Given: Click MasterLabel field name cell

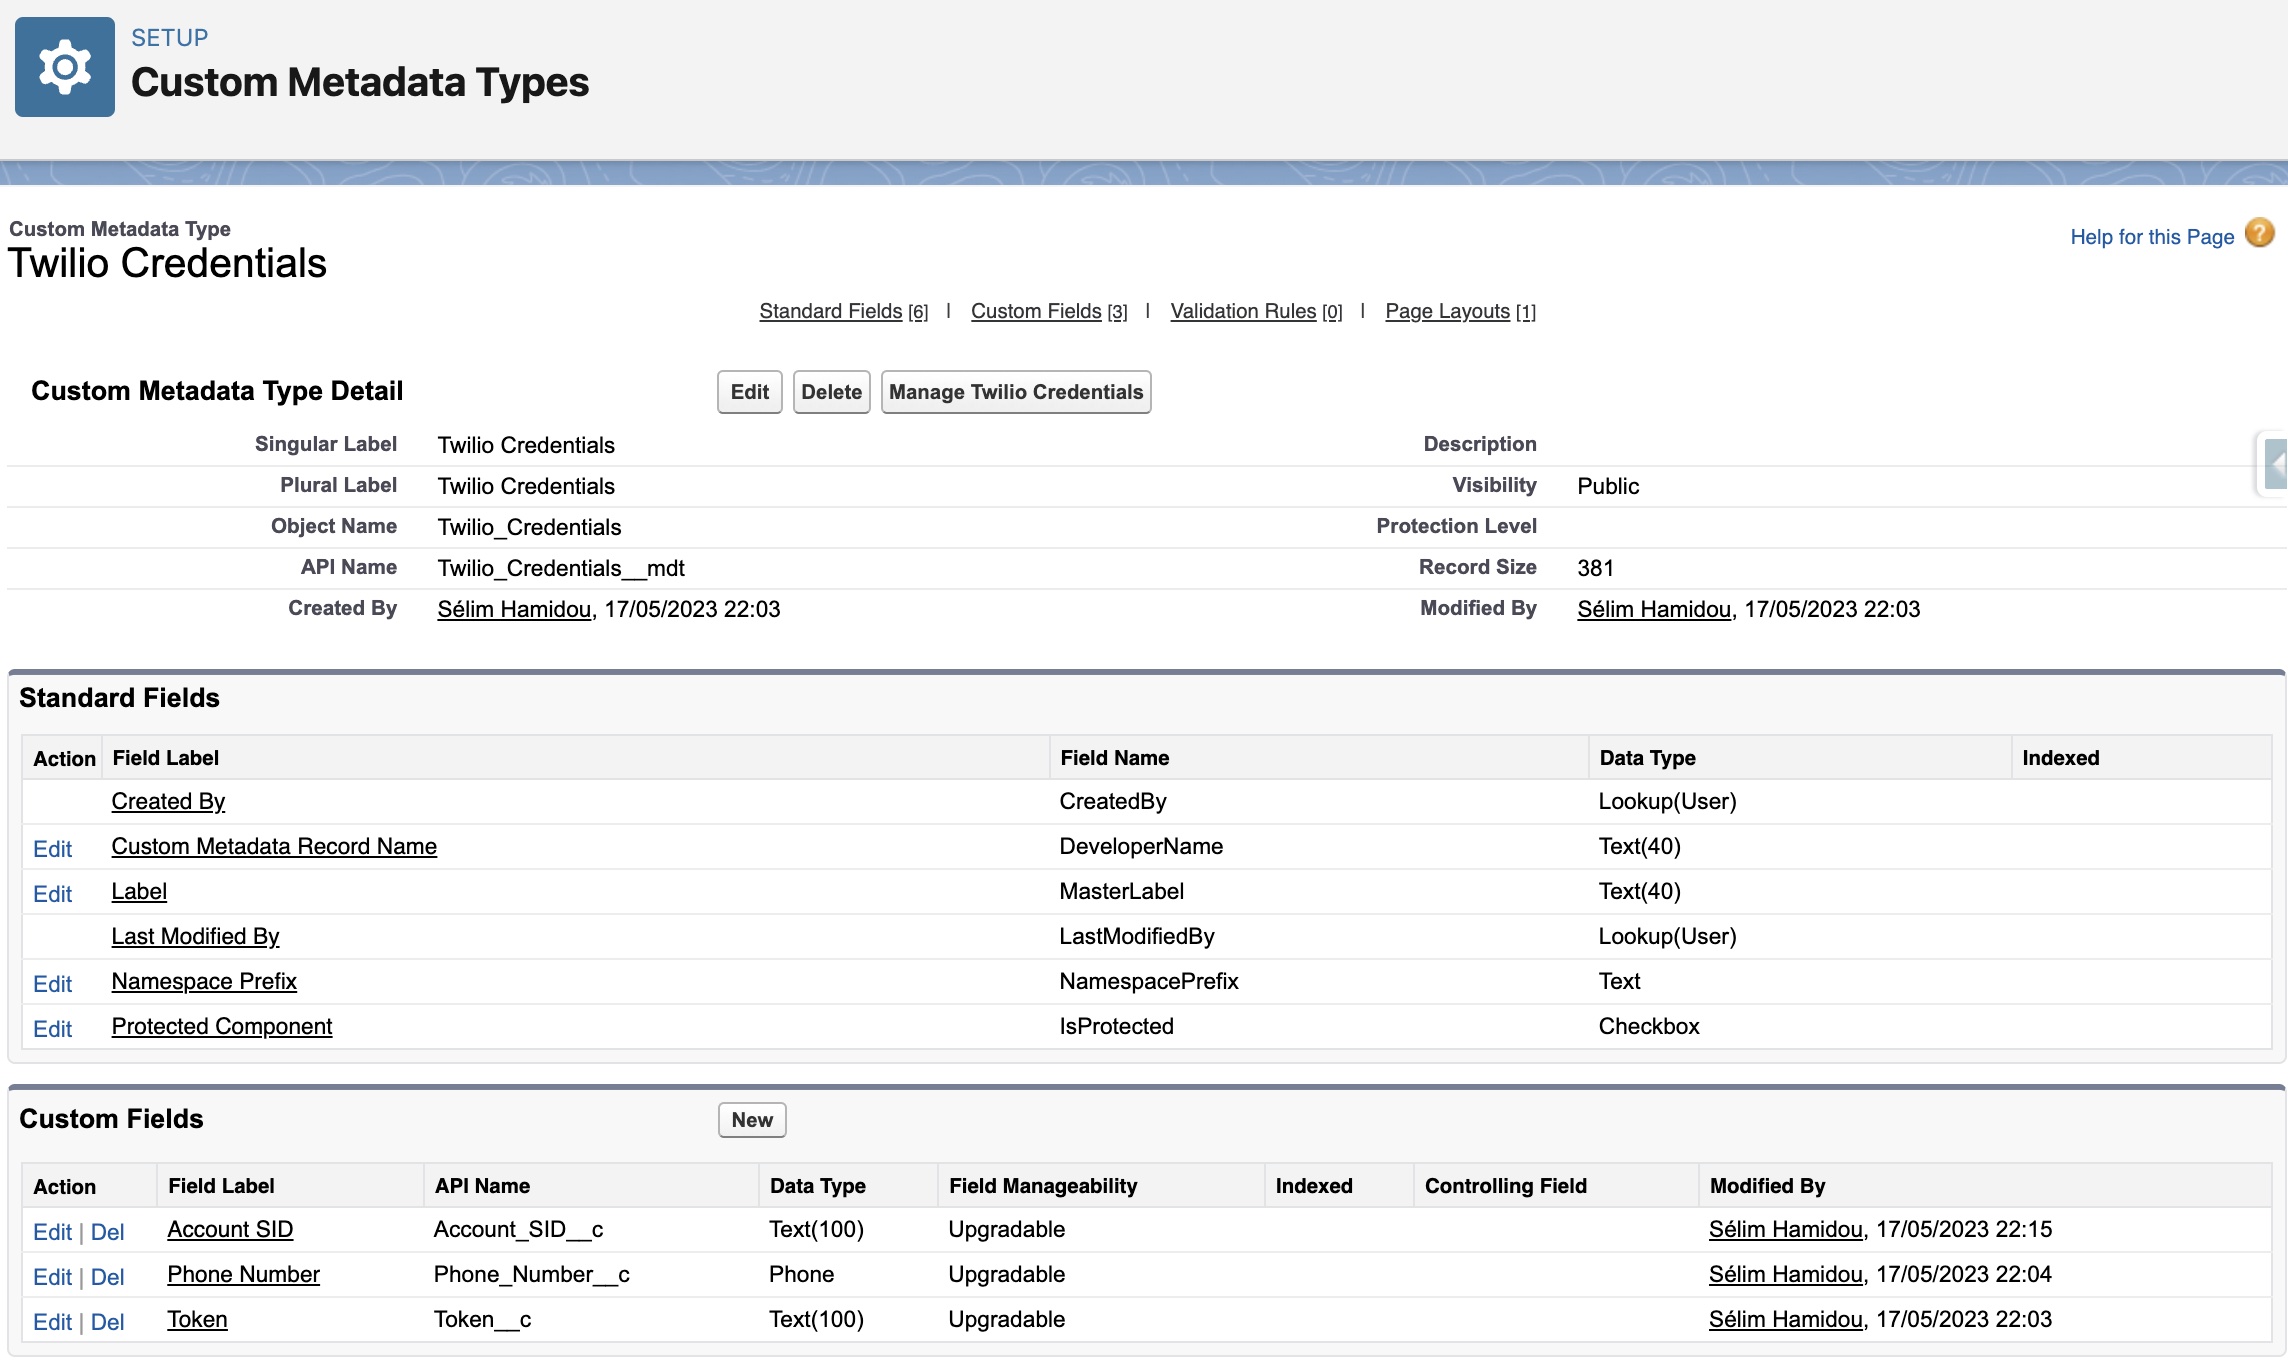Looking at the screenshot, I should pyautogui.click(x=1121, y=891).
